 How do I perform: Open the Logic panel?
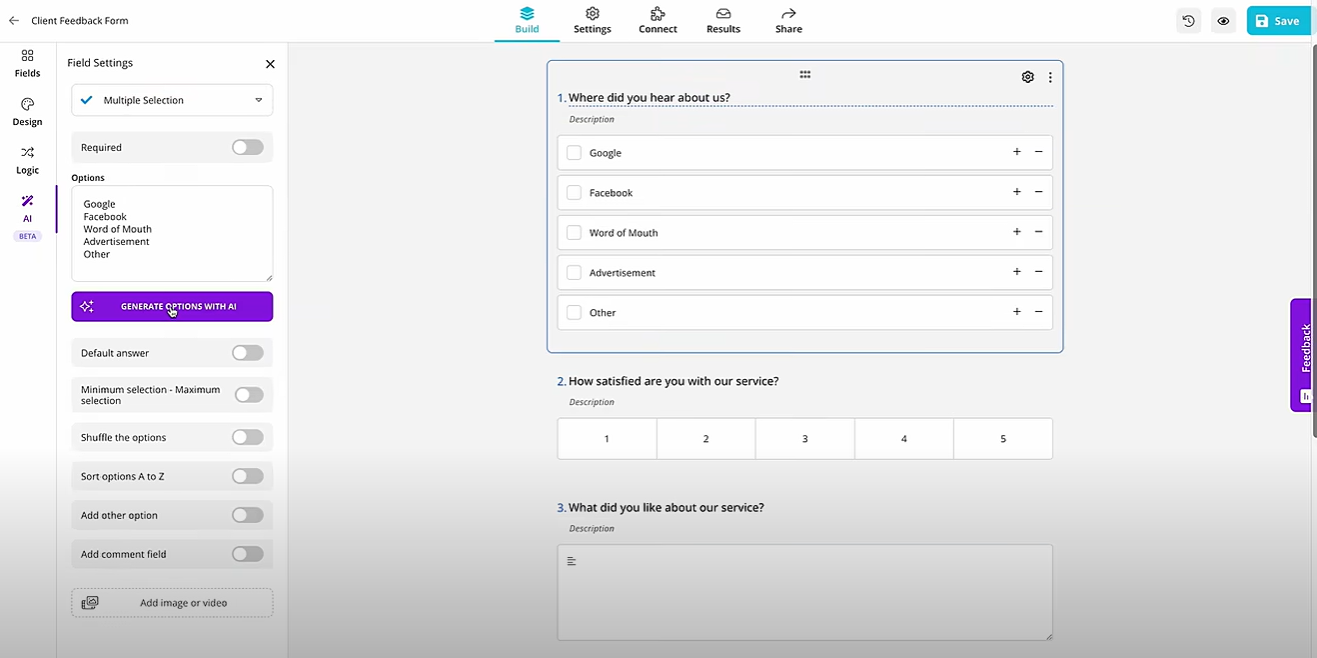(x=27, y=160)
